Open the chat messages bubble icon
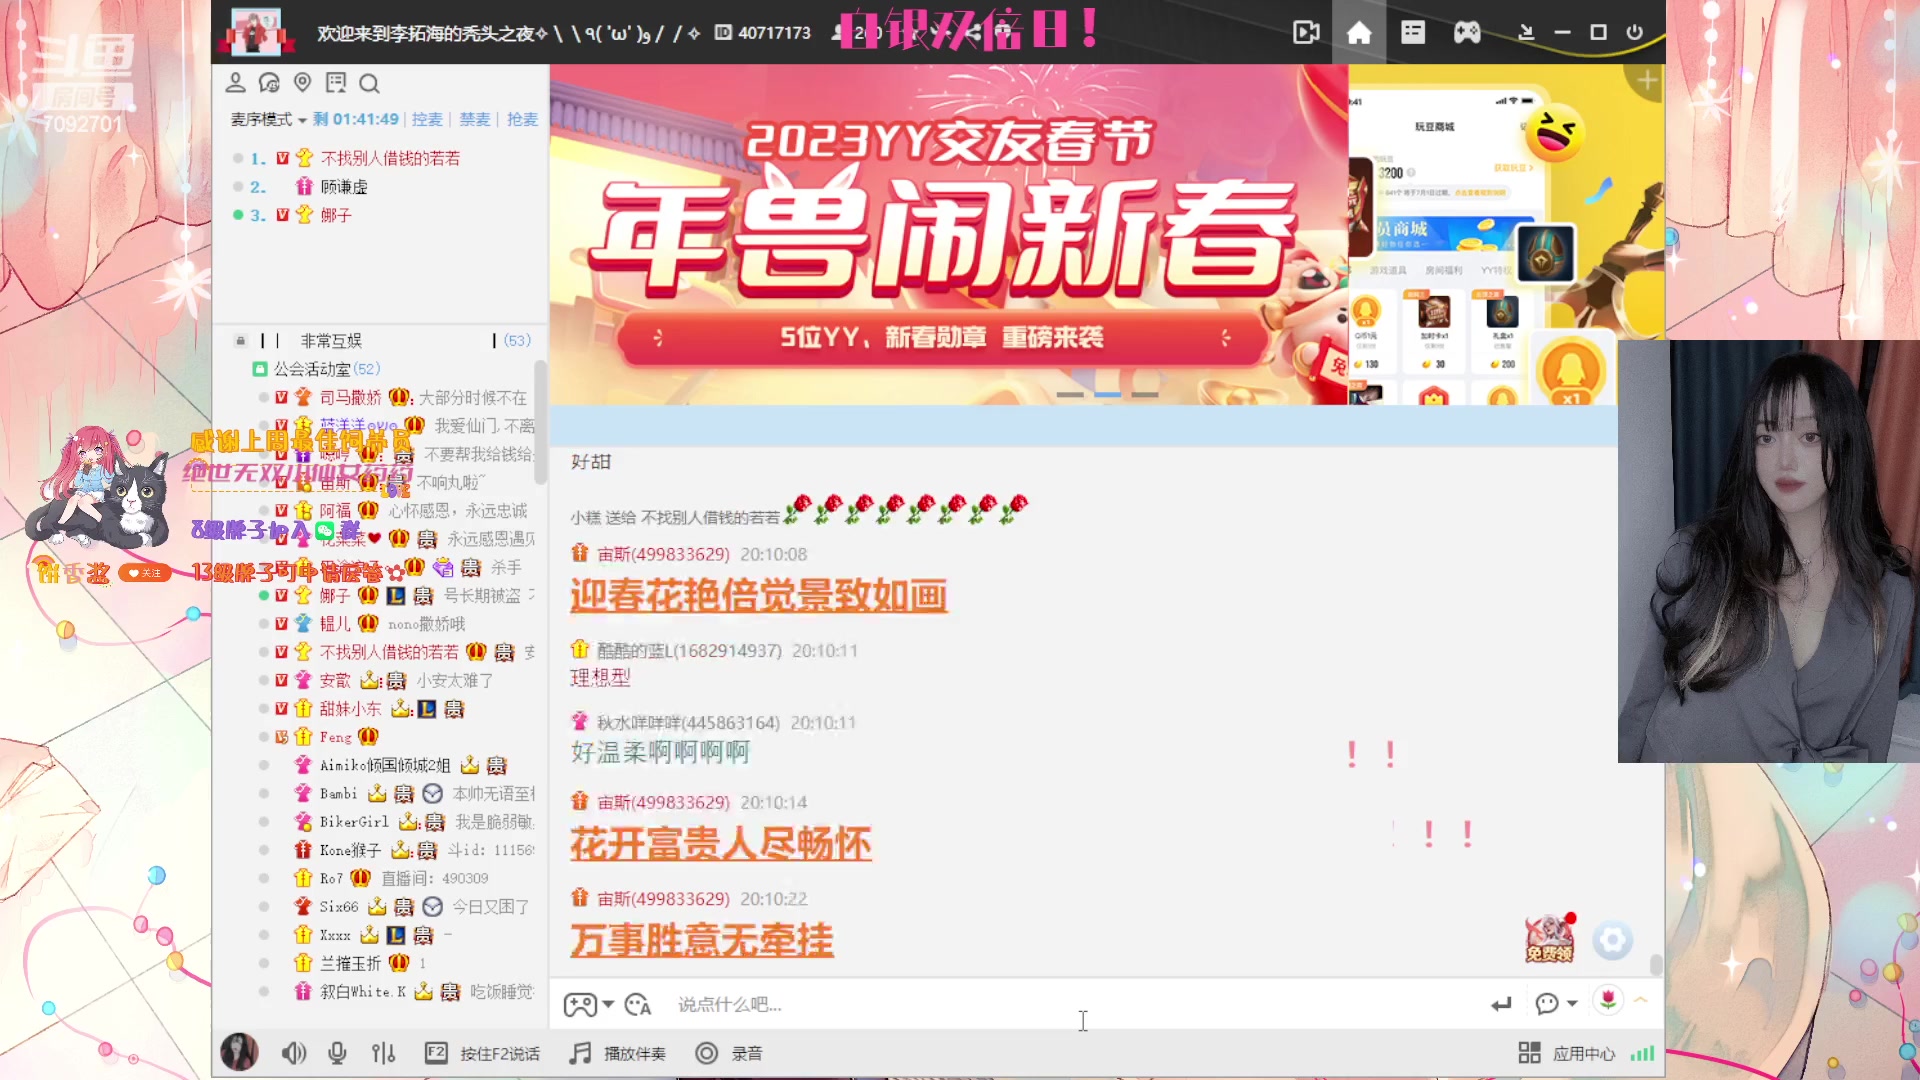This screenshot has width=1920, height=1080. point(269,83)
